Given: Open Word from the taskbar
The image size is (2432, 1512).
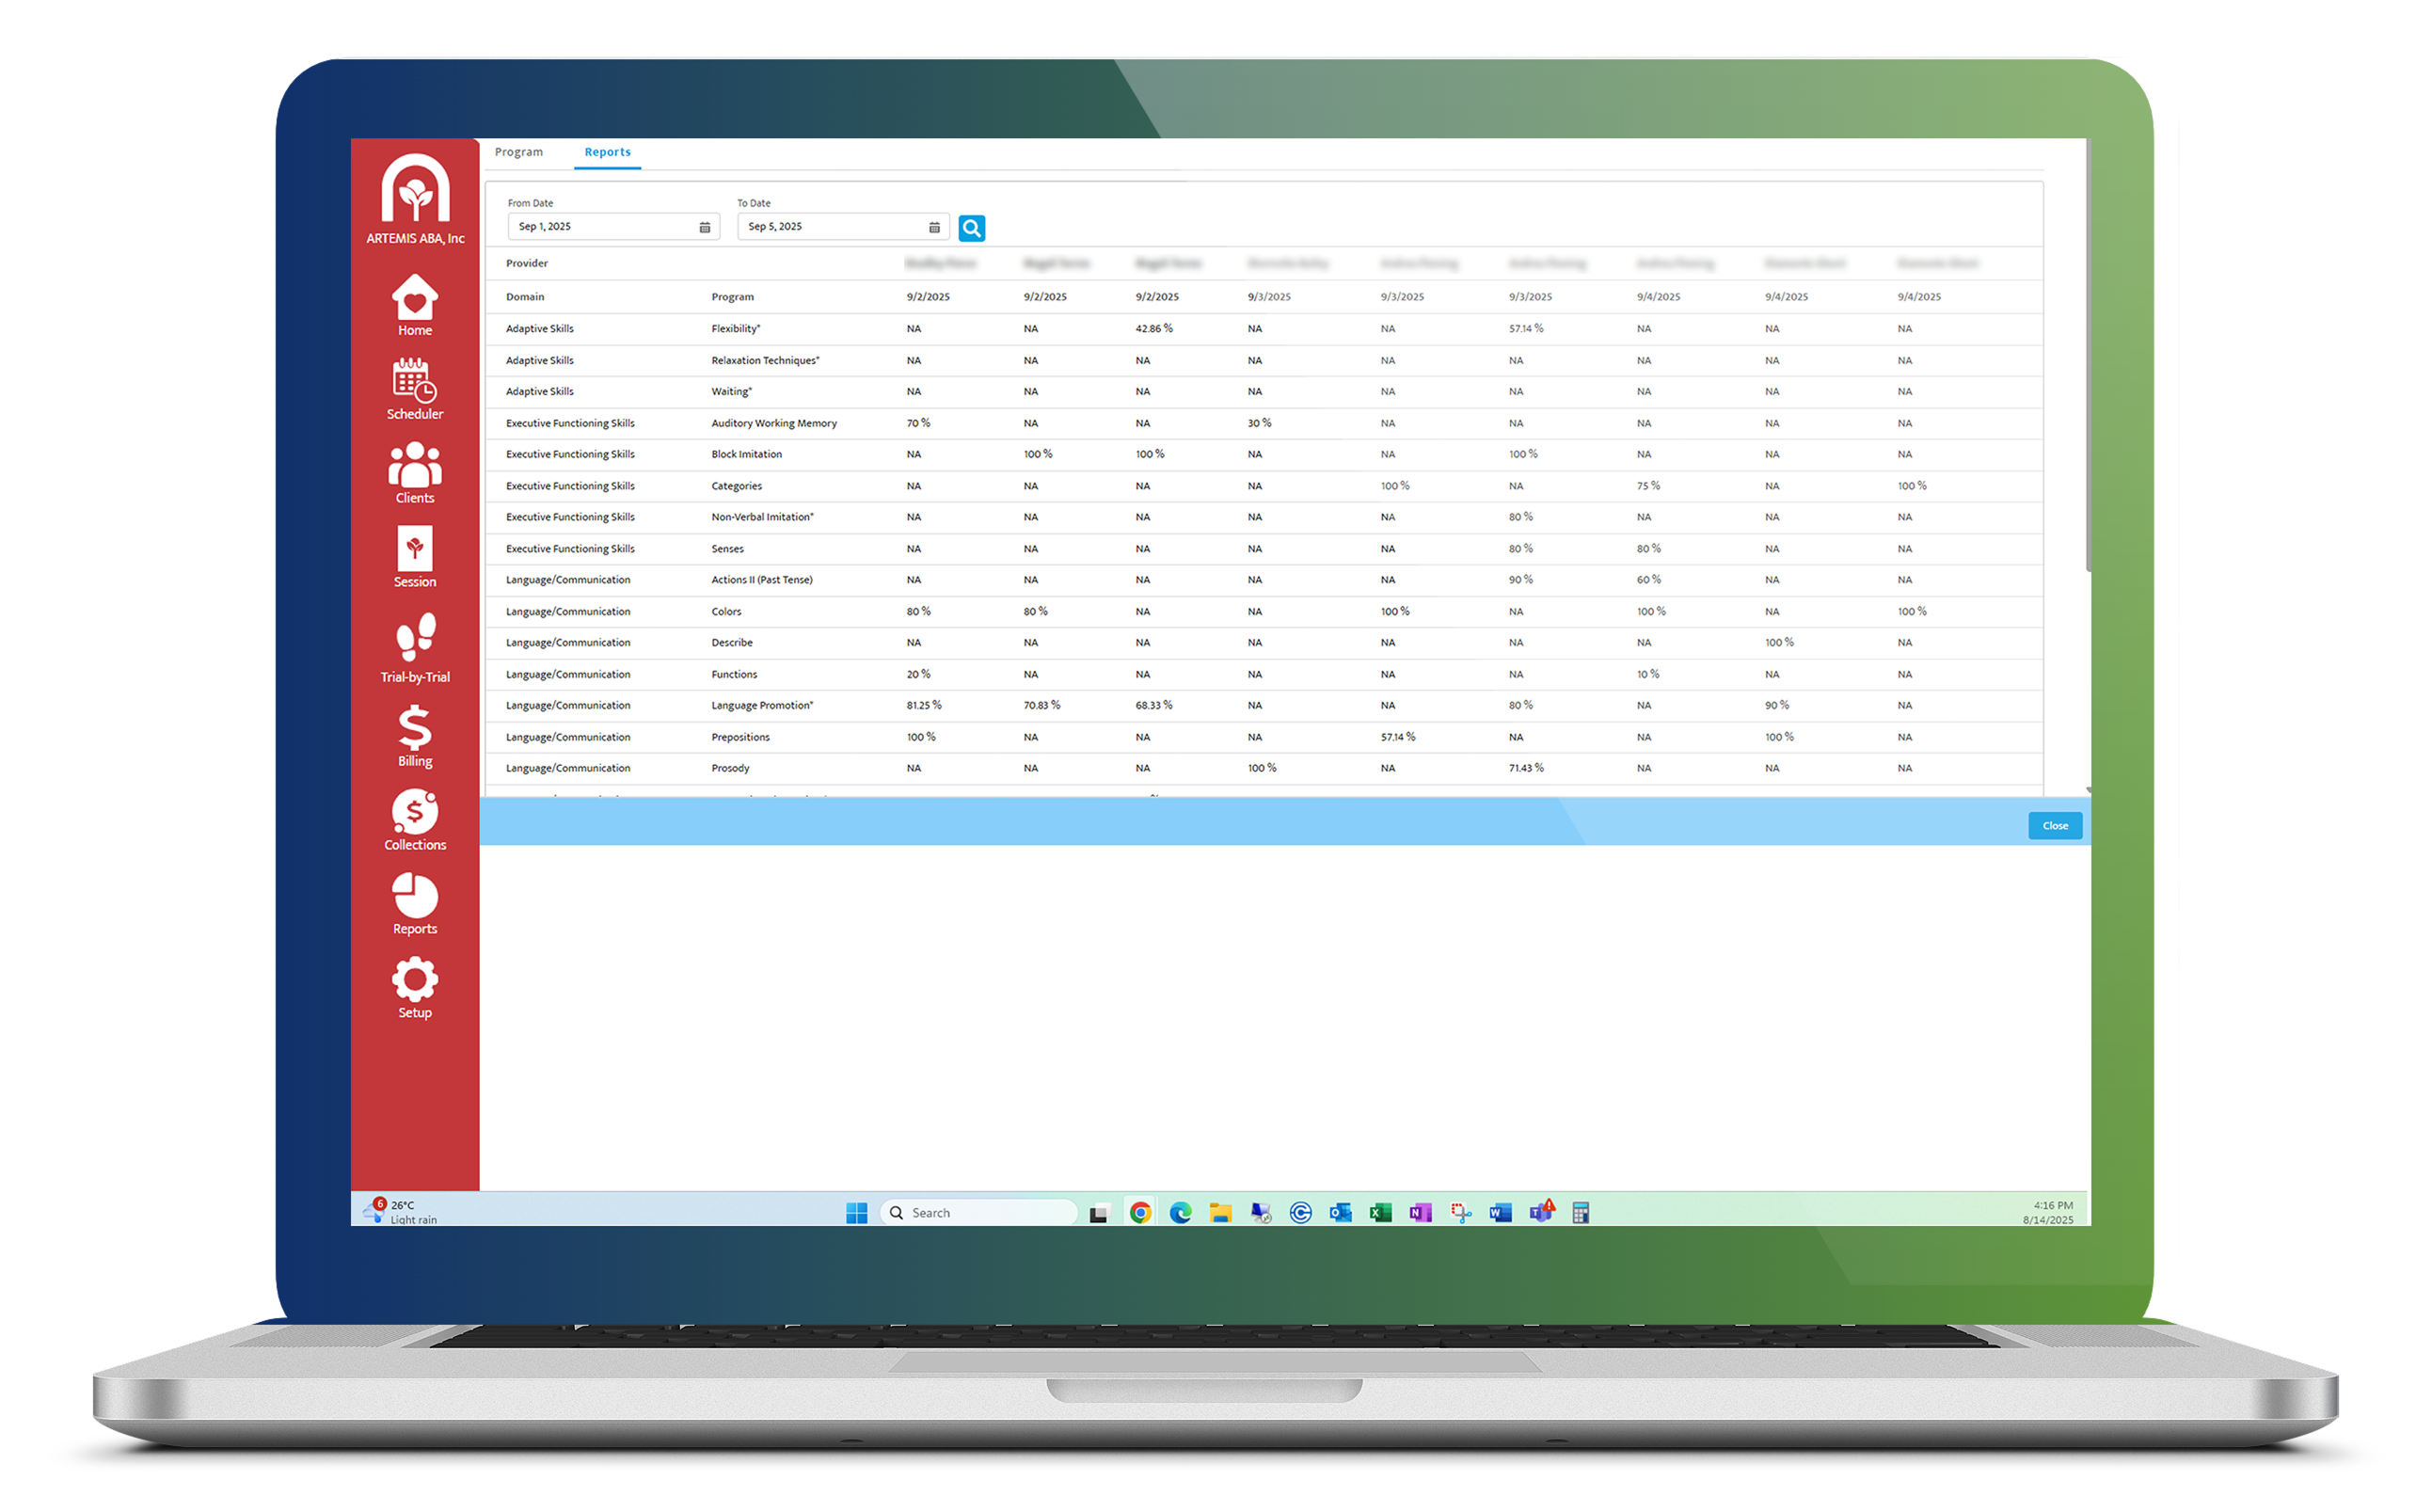Looking at the screenshot, I should pos(1501,1214).
